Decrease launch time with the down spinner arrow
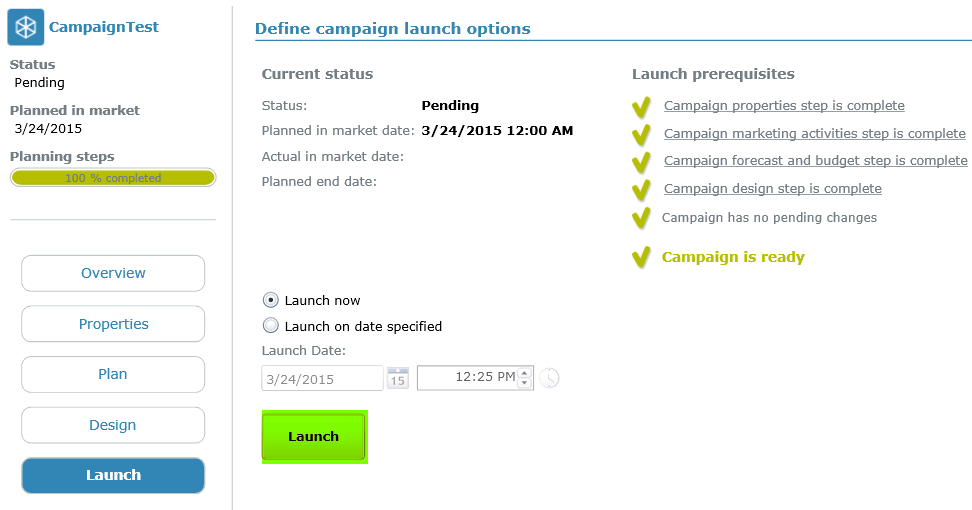This screenshot has height=510, width=972. tap(525, 383)
